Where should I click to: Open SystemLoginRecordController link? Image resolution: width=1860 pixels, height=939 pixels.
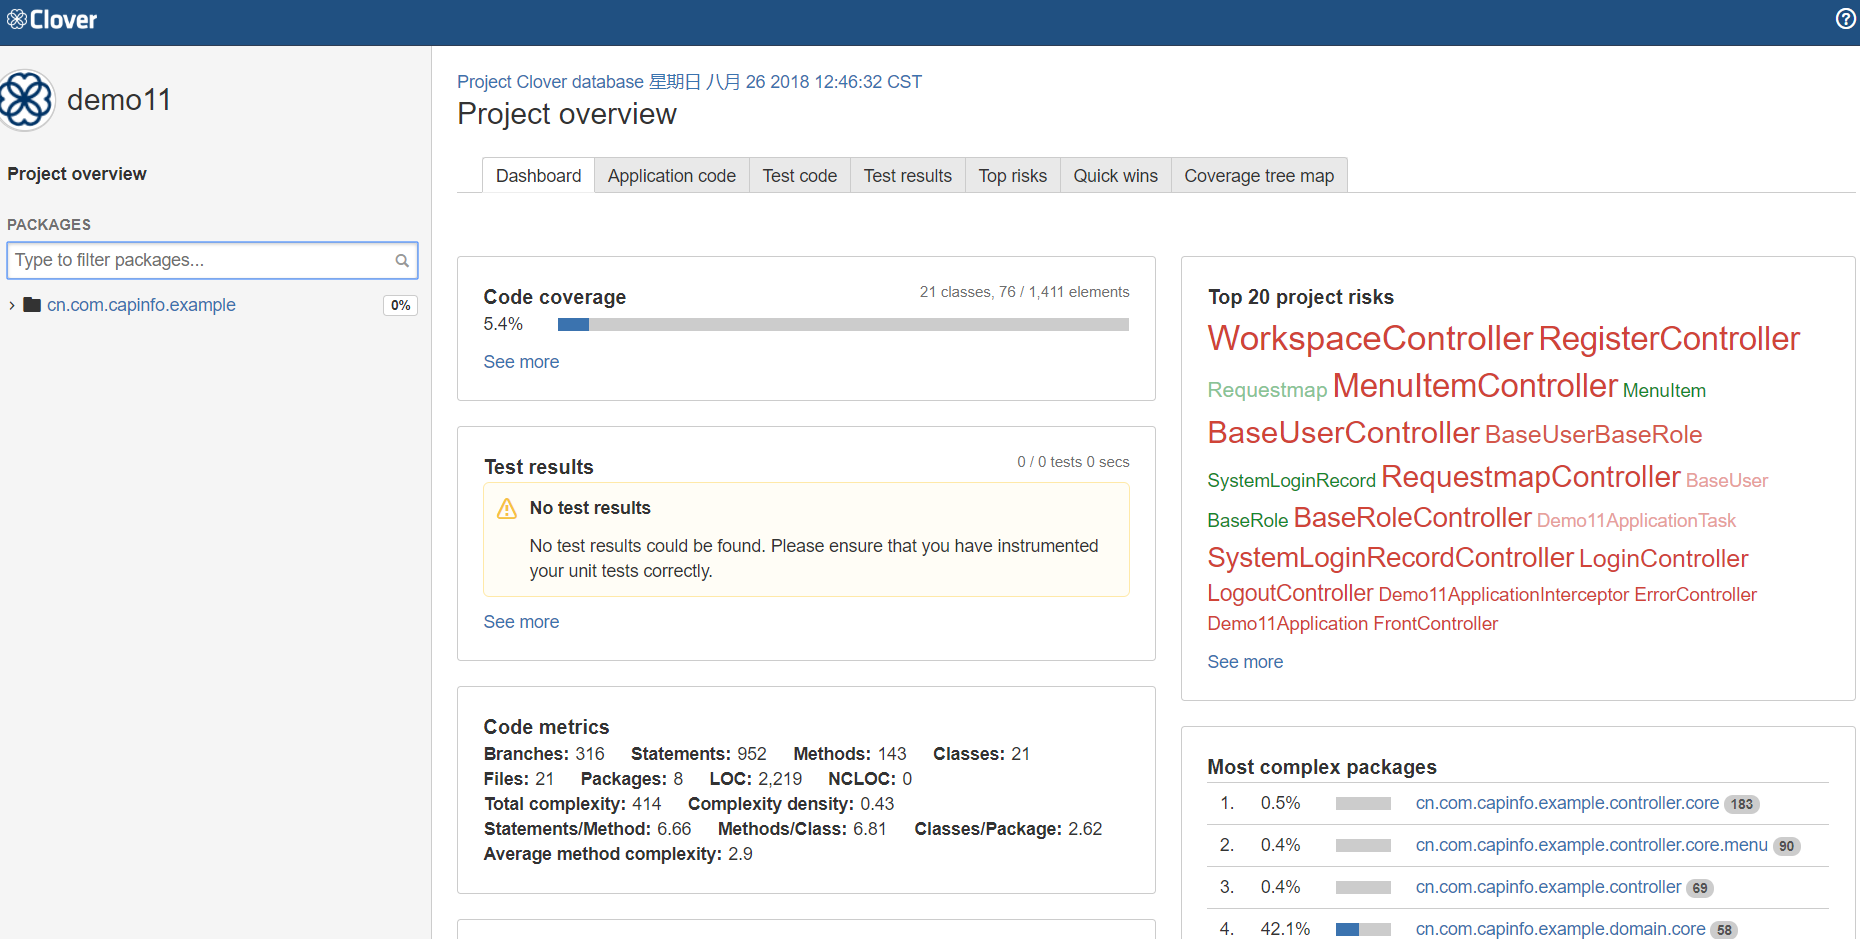pyautogui.click(x=1390, y=558)
